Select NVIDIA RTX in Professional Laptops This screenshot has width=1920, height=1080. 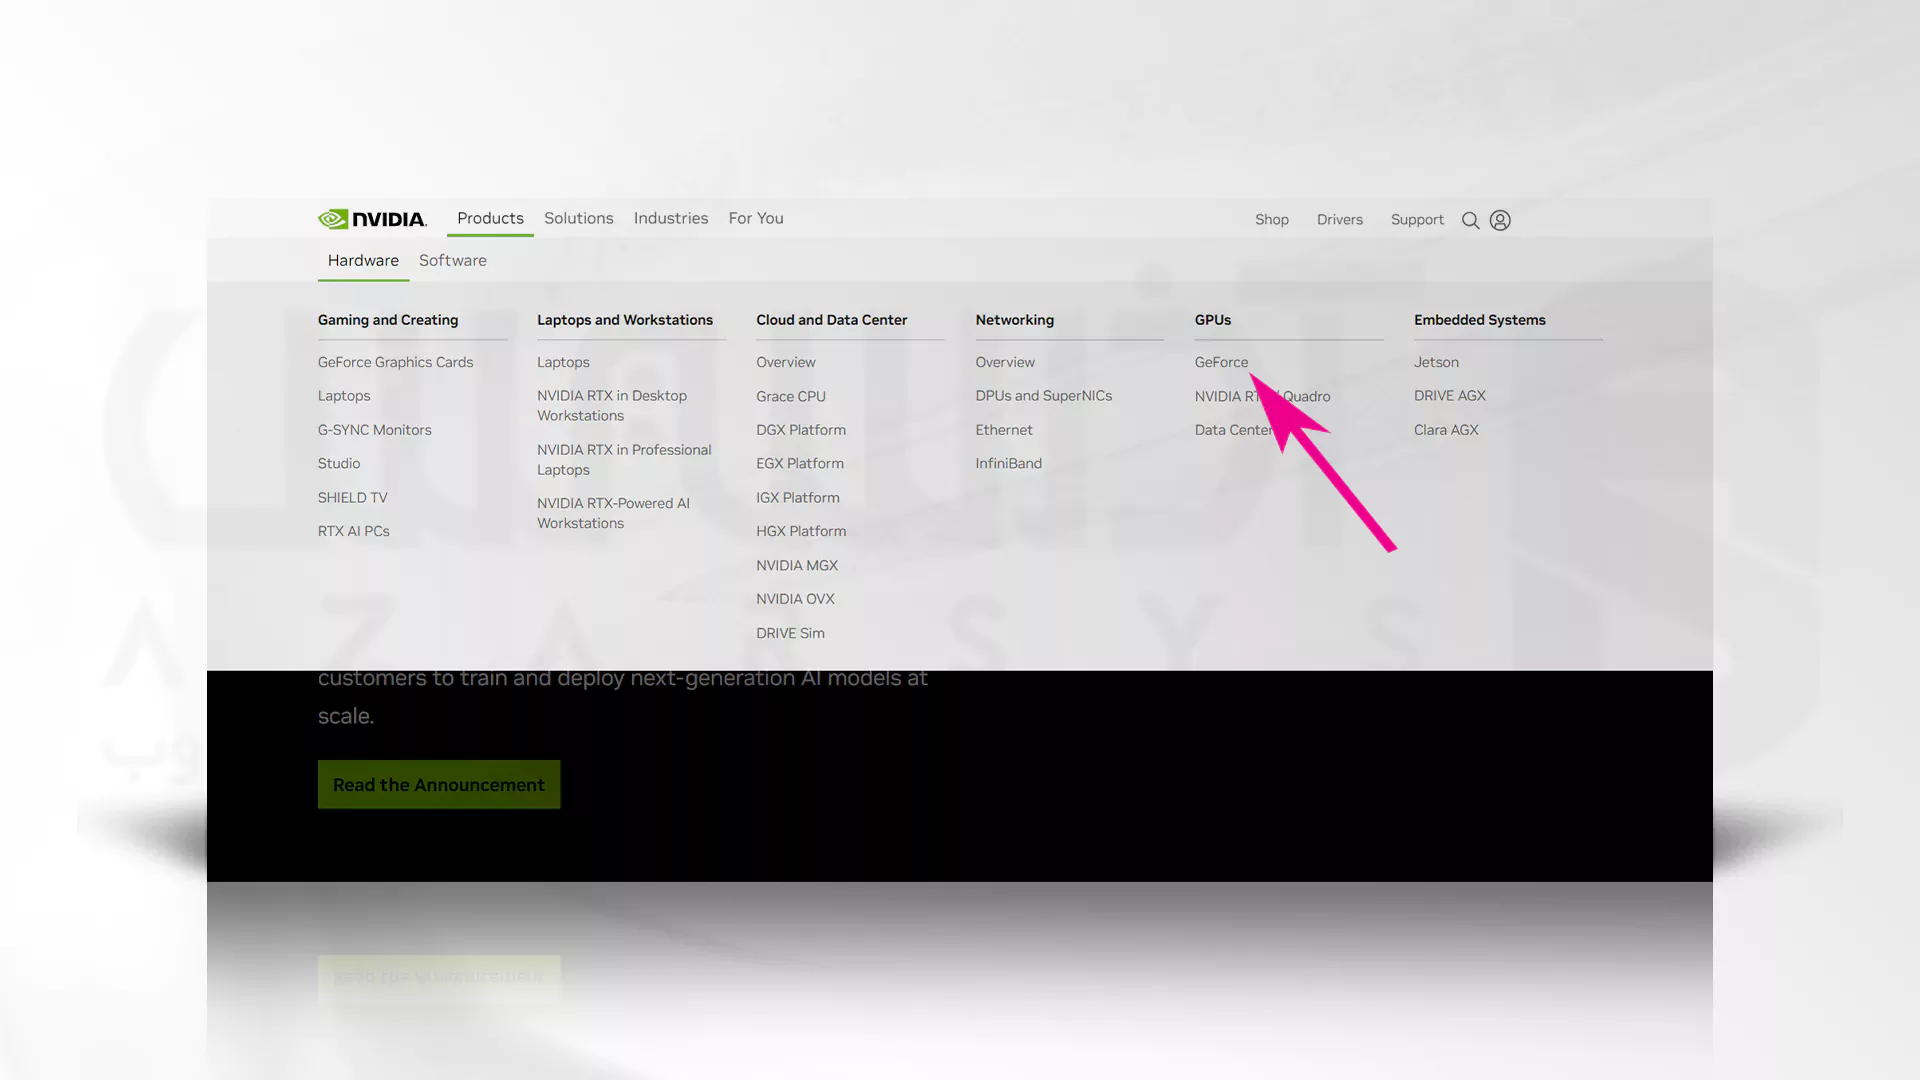624,460
